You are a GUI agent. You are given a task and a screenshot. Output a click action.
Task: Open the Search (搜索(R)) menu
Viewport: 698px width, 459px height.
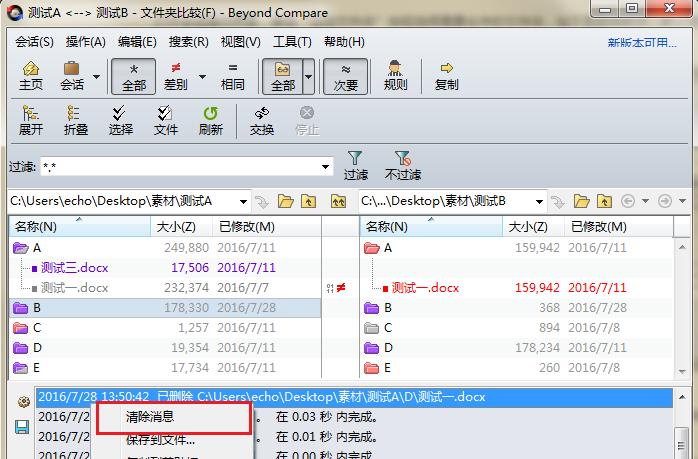[x=189, y=42]
